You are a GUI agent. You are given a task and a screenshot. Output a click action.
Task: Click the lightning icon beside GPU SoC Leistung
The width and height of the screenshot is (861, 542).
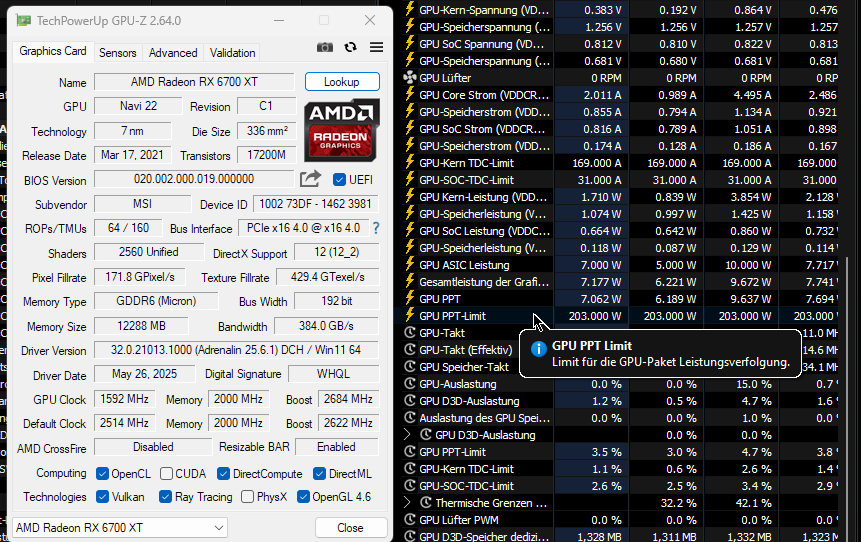[x=410, y=231]
